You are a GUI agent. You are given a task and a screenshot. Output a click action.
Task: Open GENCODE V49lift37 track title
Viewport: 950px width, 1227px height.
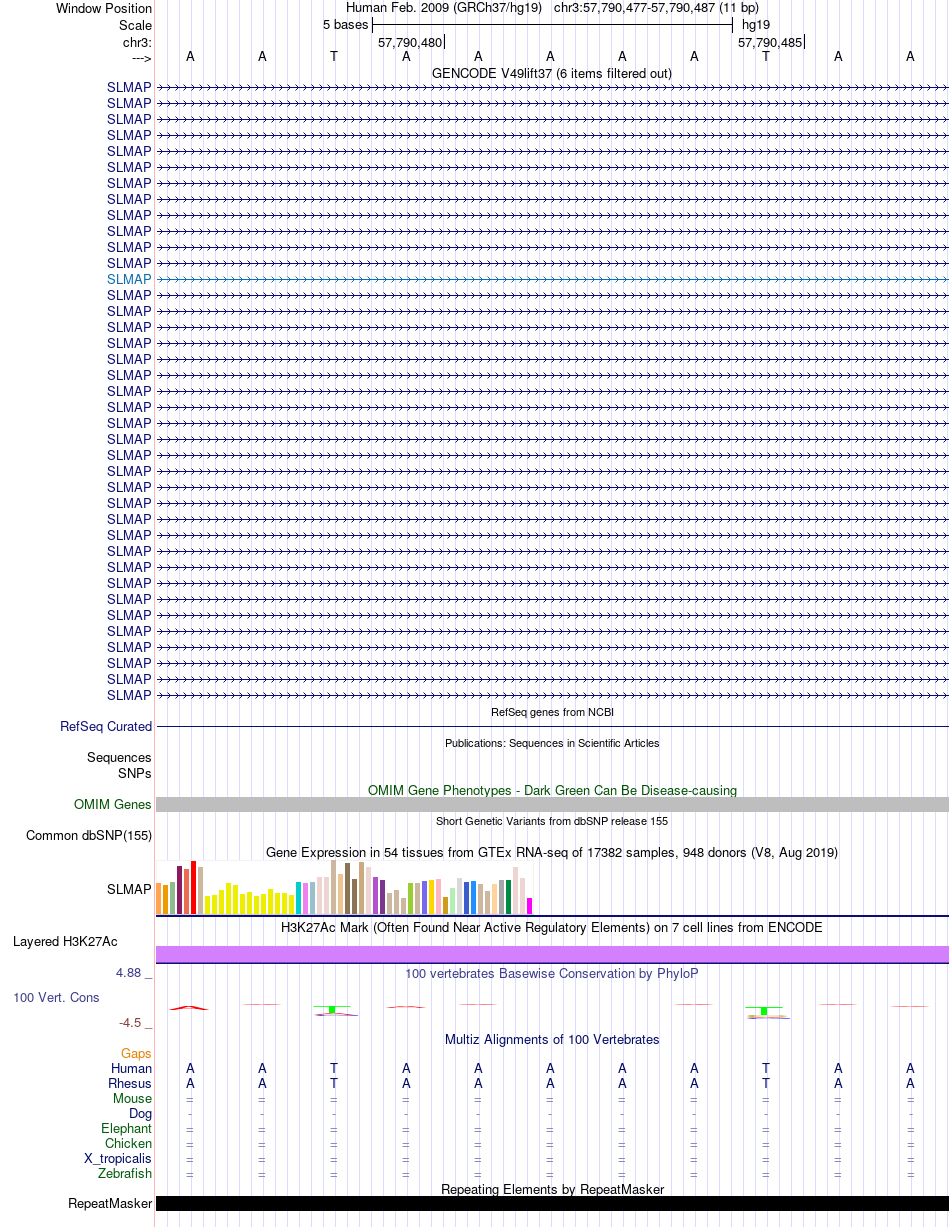tap(552, 73)
